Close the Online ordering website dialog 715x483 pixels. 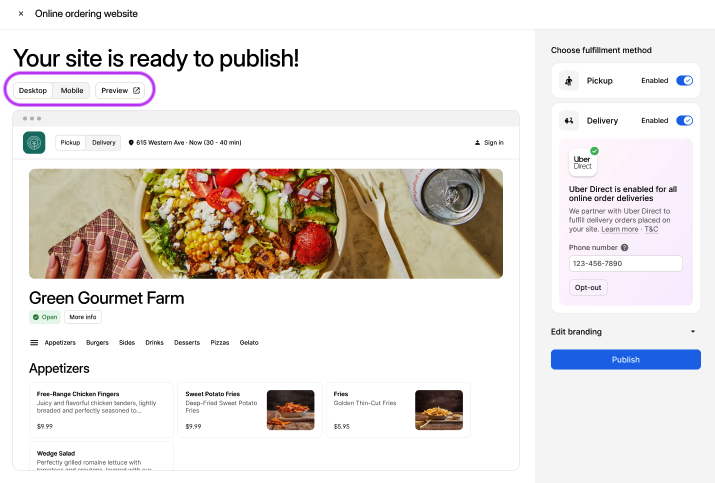click(21, 14)
